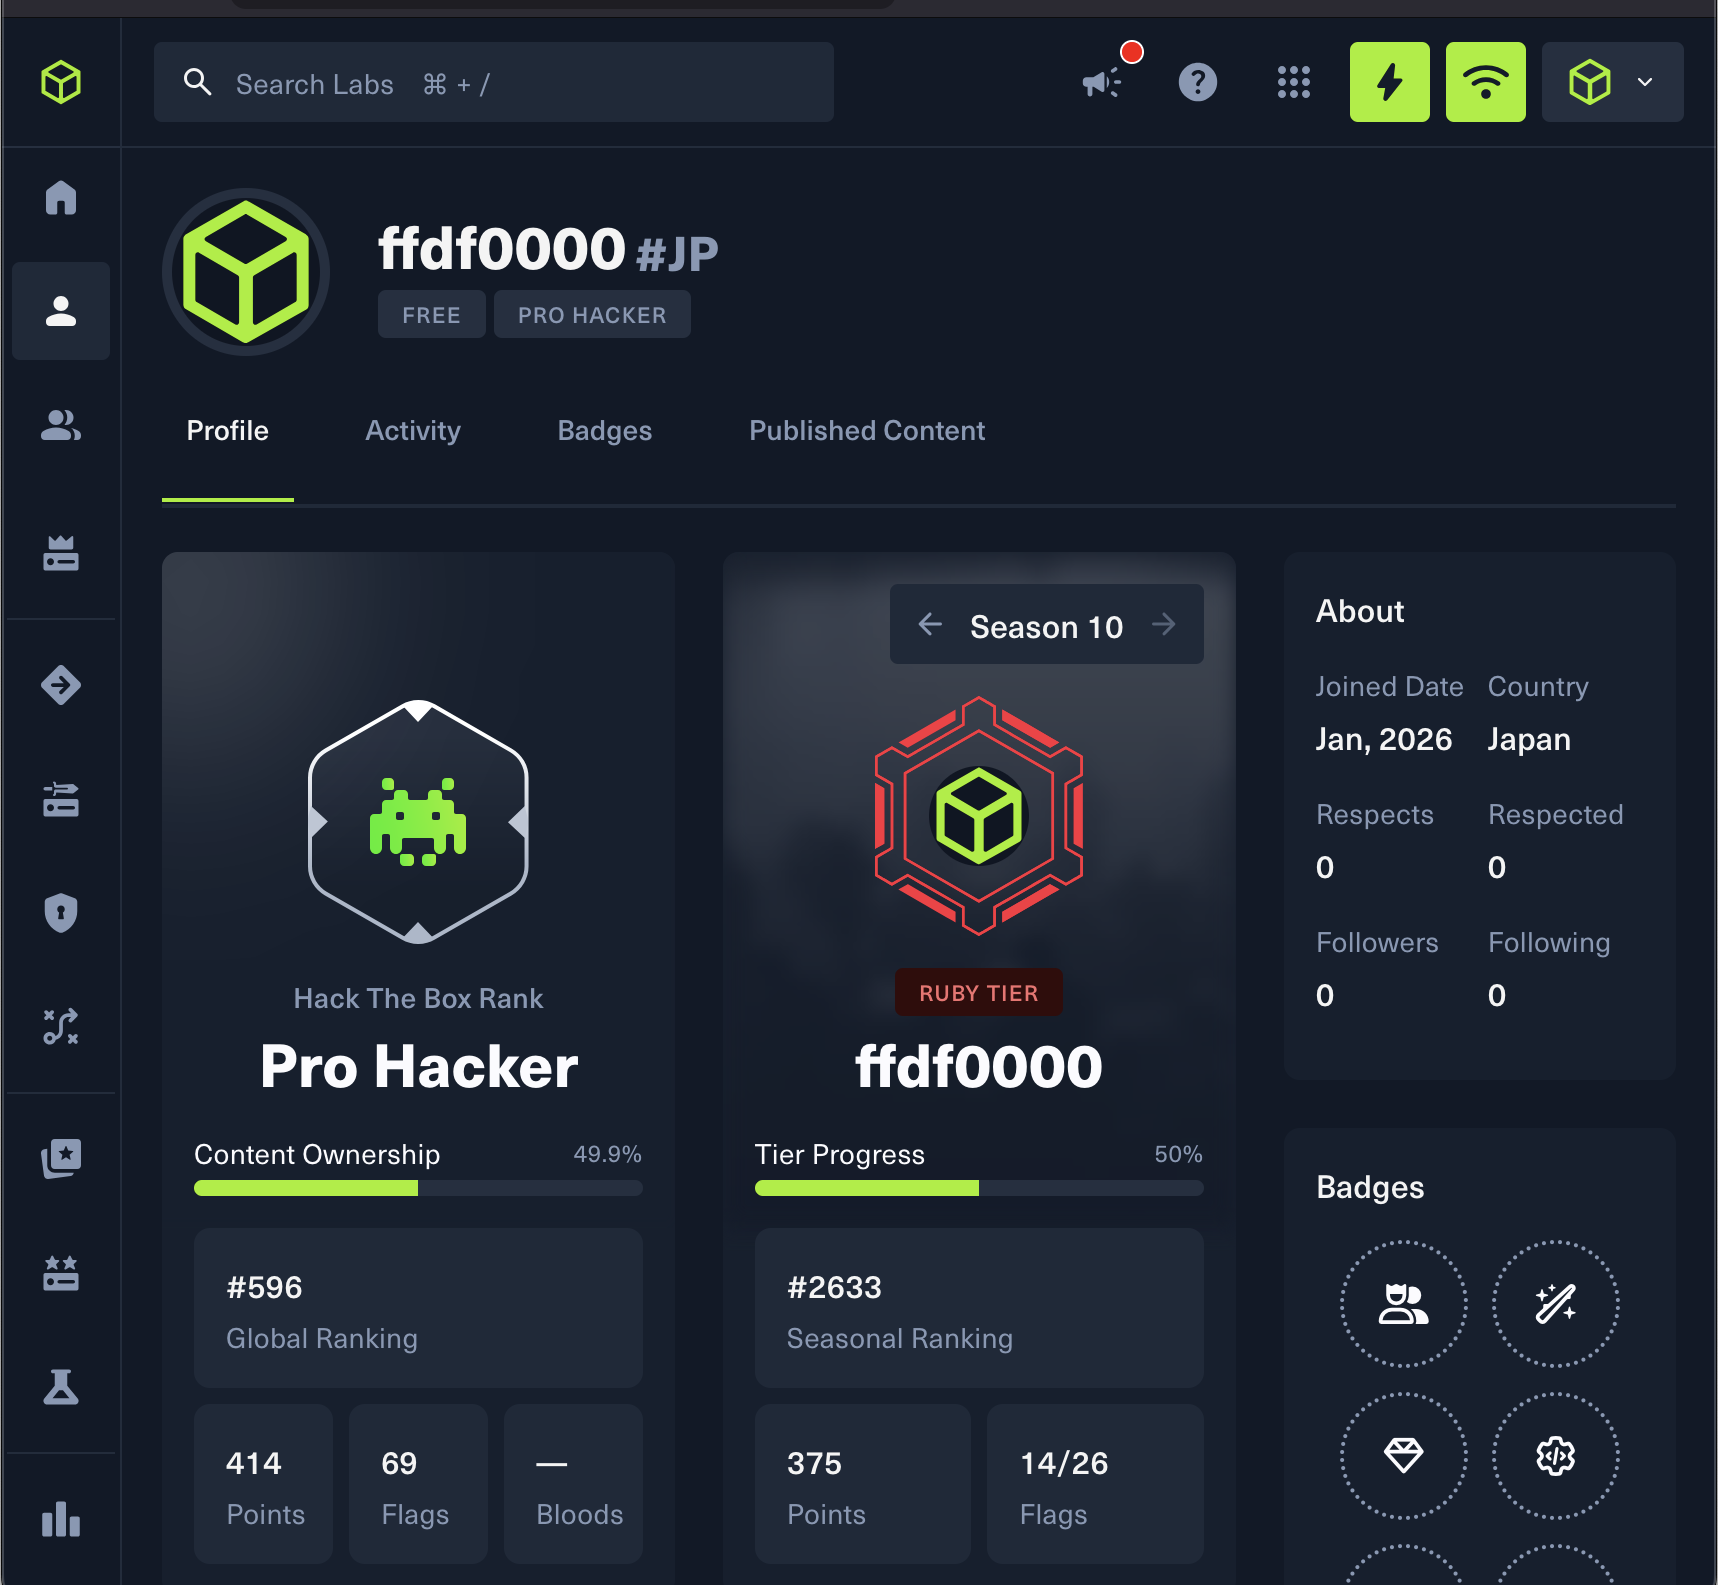
Task: Go to previous season with left arrow
Action: tap(930, 625)
